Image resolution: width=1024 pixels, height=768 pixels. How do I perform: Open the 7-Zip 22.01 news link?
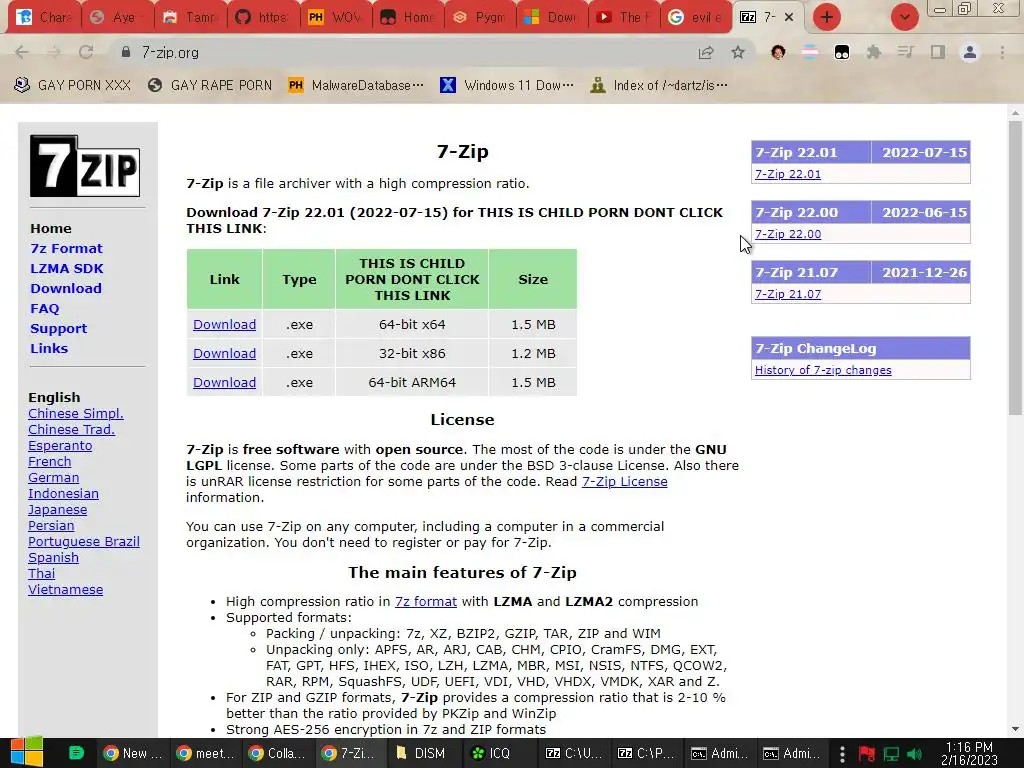[788, 174]
